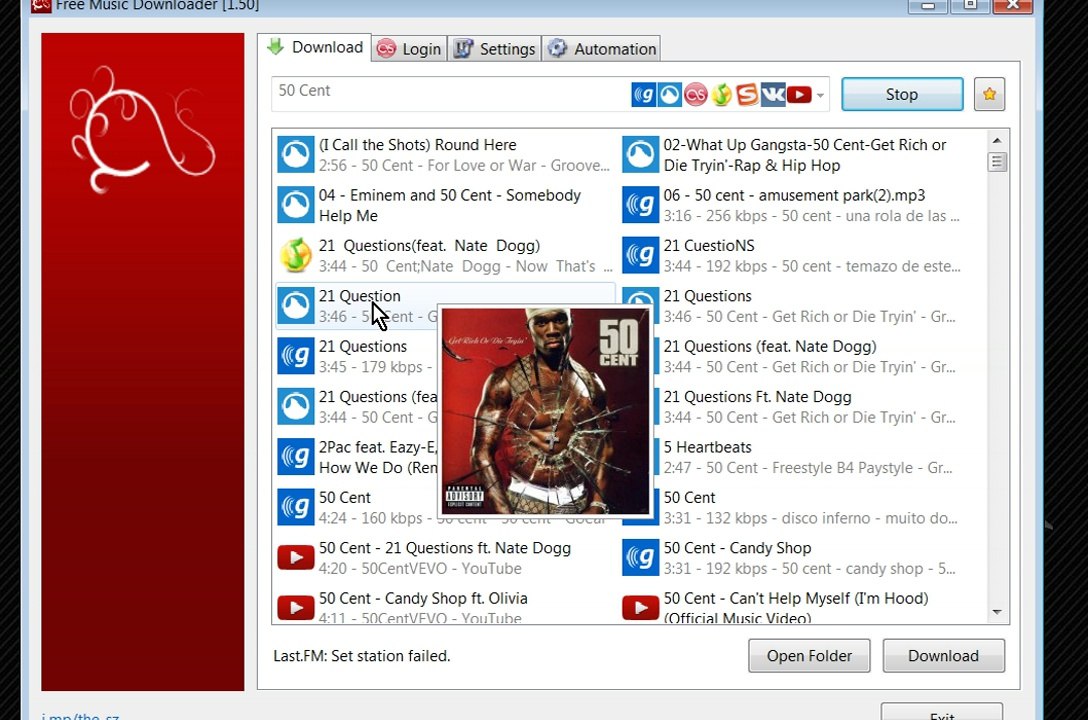Viewport: 1088px width, 720px height.
Task: Click Grooveshark icon of amusement park(2).mp3
Action: pos(640,205)
